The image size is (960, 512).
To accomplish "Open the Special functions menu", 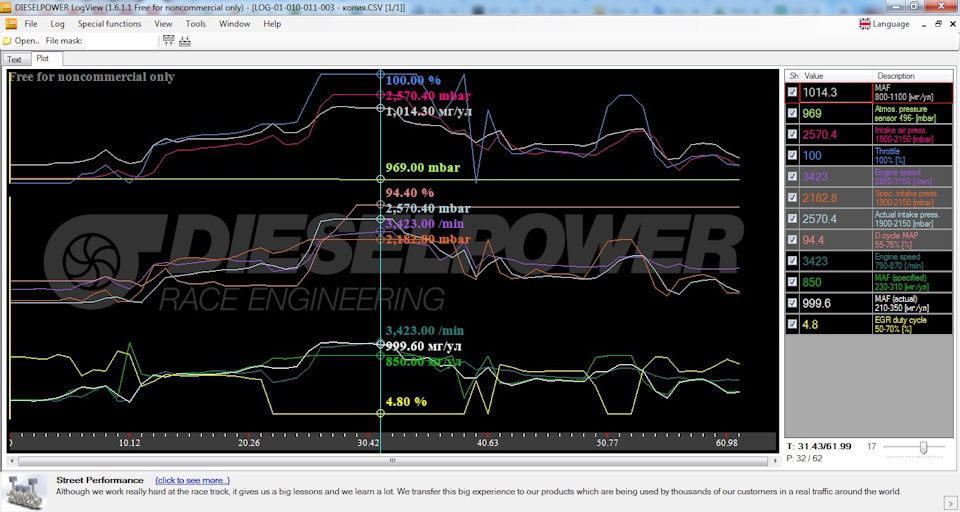I will point(109,24).
